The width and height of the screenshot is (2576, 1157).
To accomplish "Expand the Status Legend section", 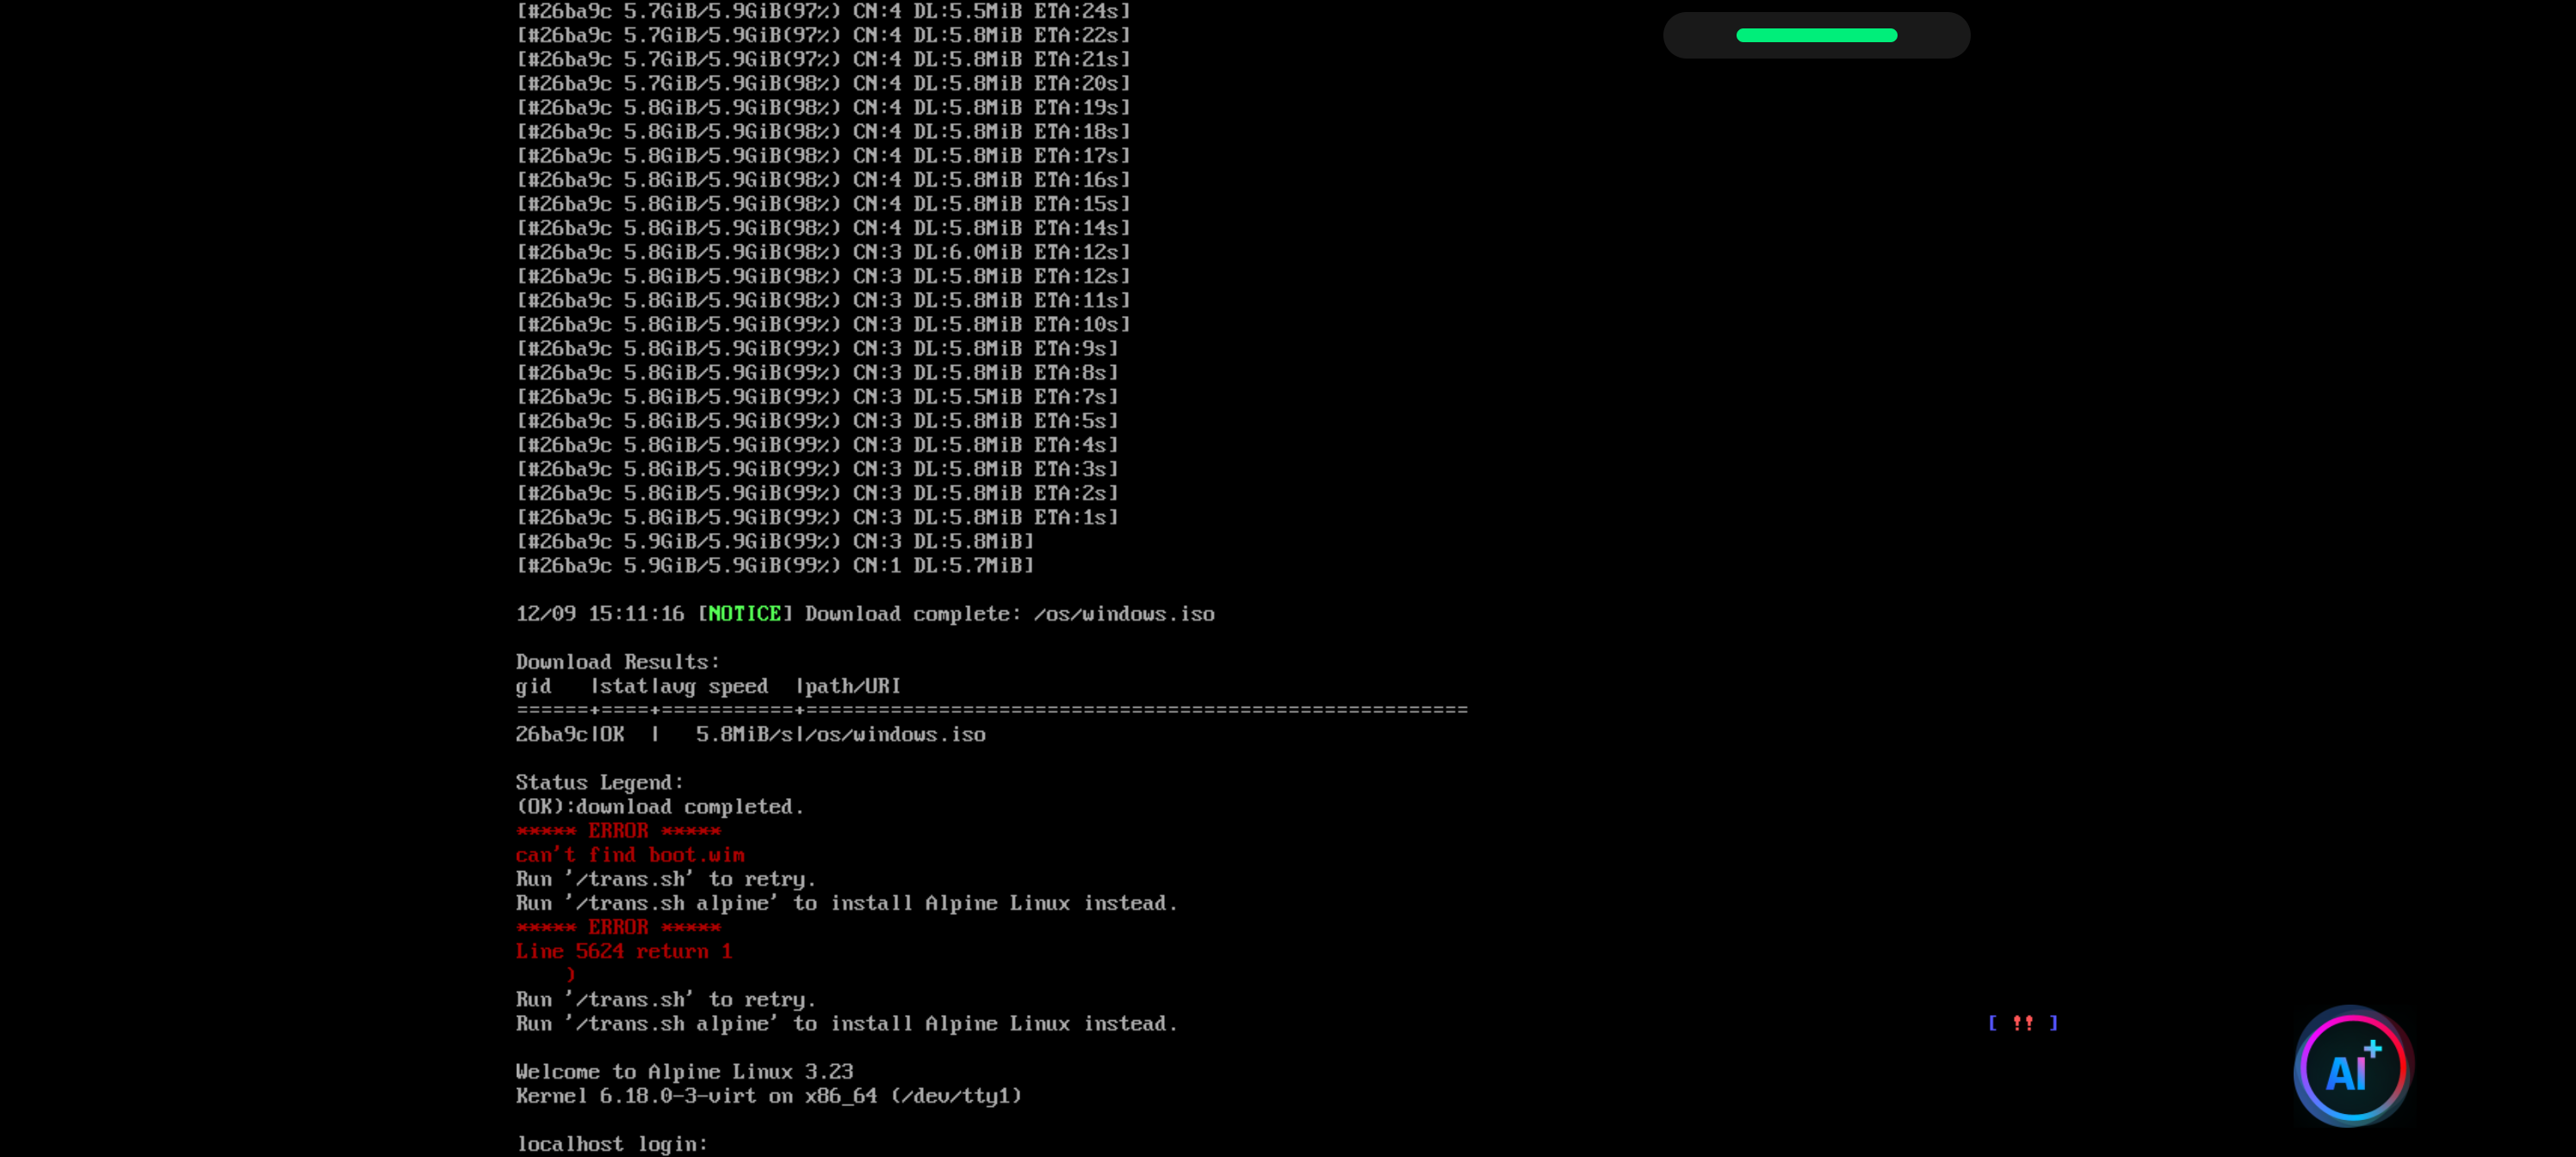I will 599,782.
